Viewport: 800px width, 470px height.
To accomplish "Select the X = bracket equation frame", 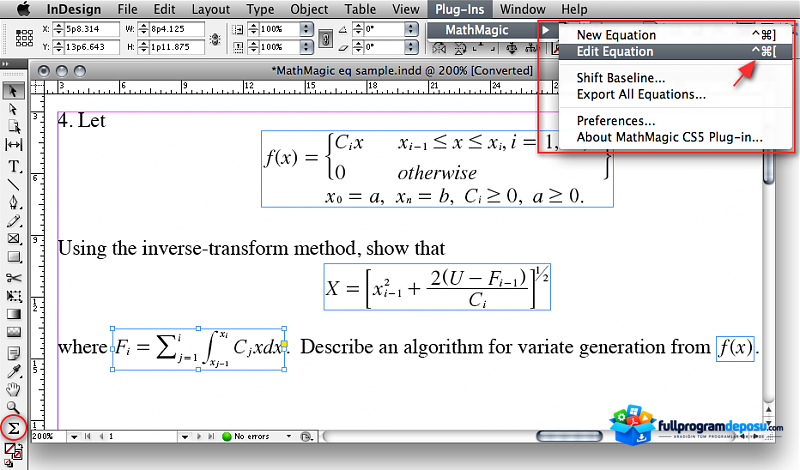I will (x=437, y=287).
